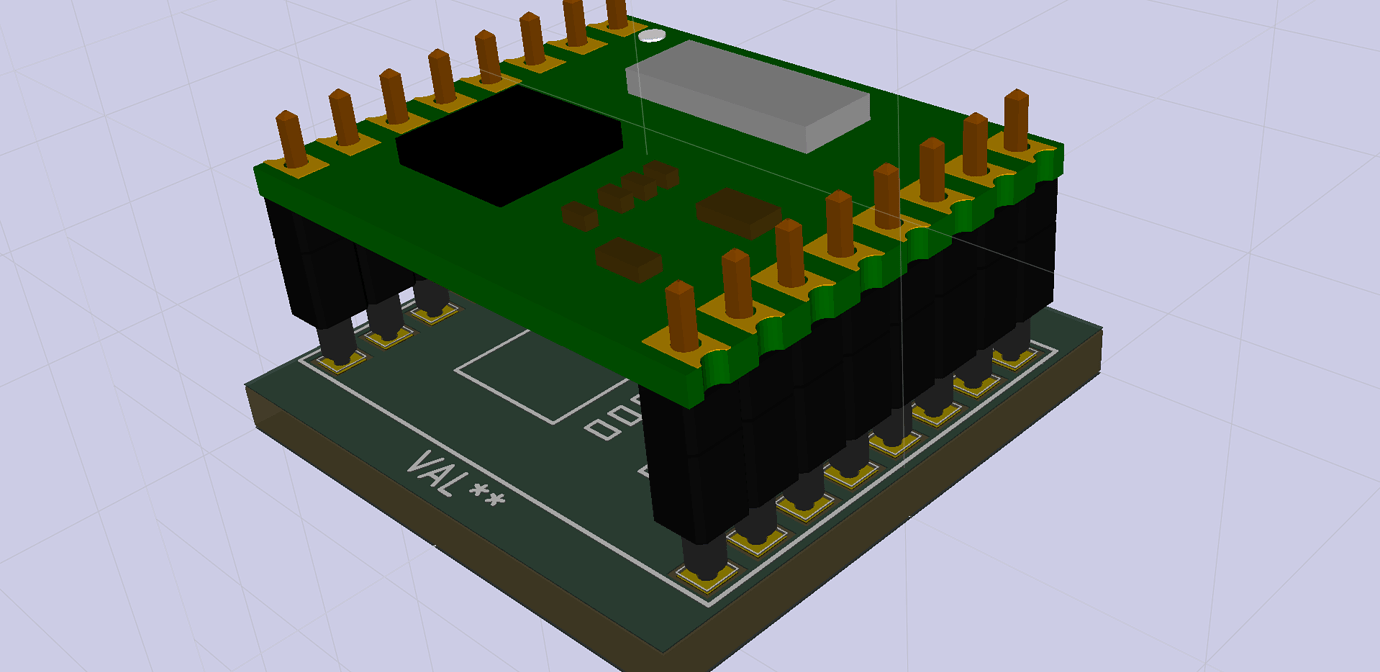This screenshot has height=672, width=1380.
Task: Click the largest brown SMD component
Action: coord(738,211)
